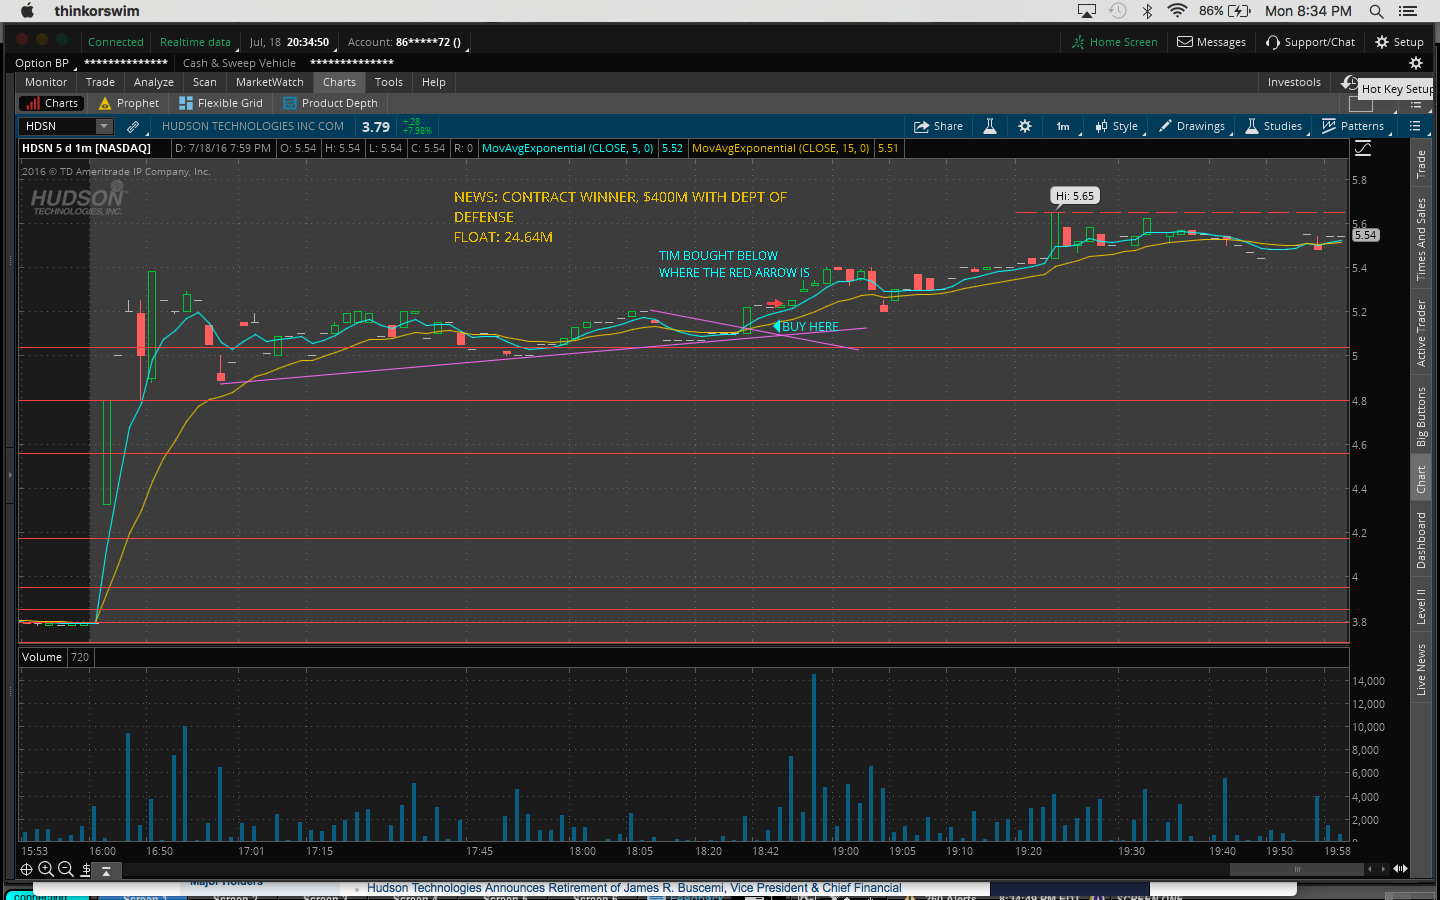Click the horizontal chart scrollbar thumb
The width and height of the screenshot is (1440, 900).
[1296, 869]
